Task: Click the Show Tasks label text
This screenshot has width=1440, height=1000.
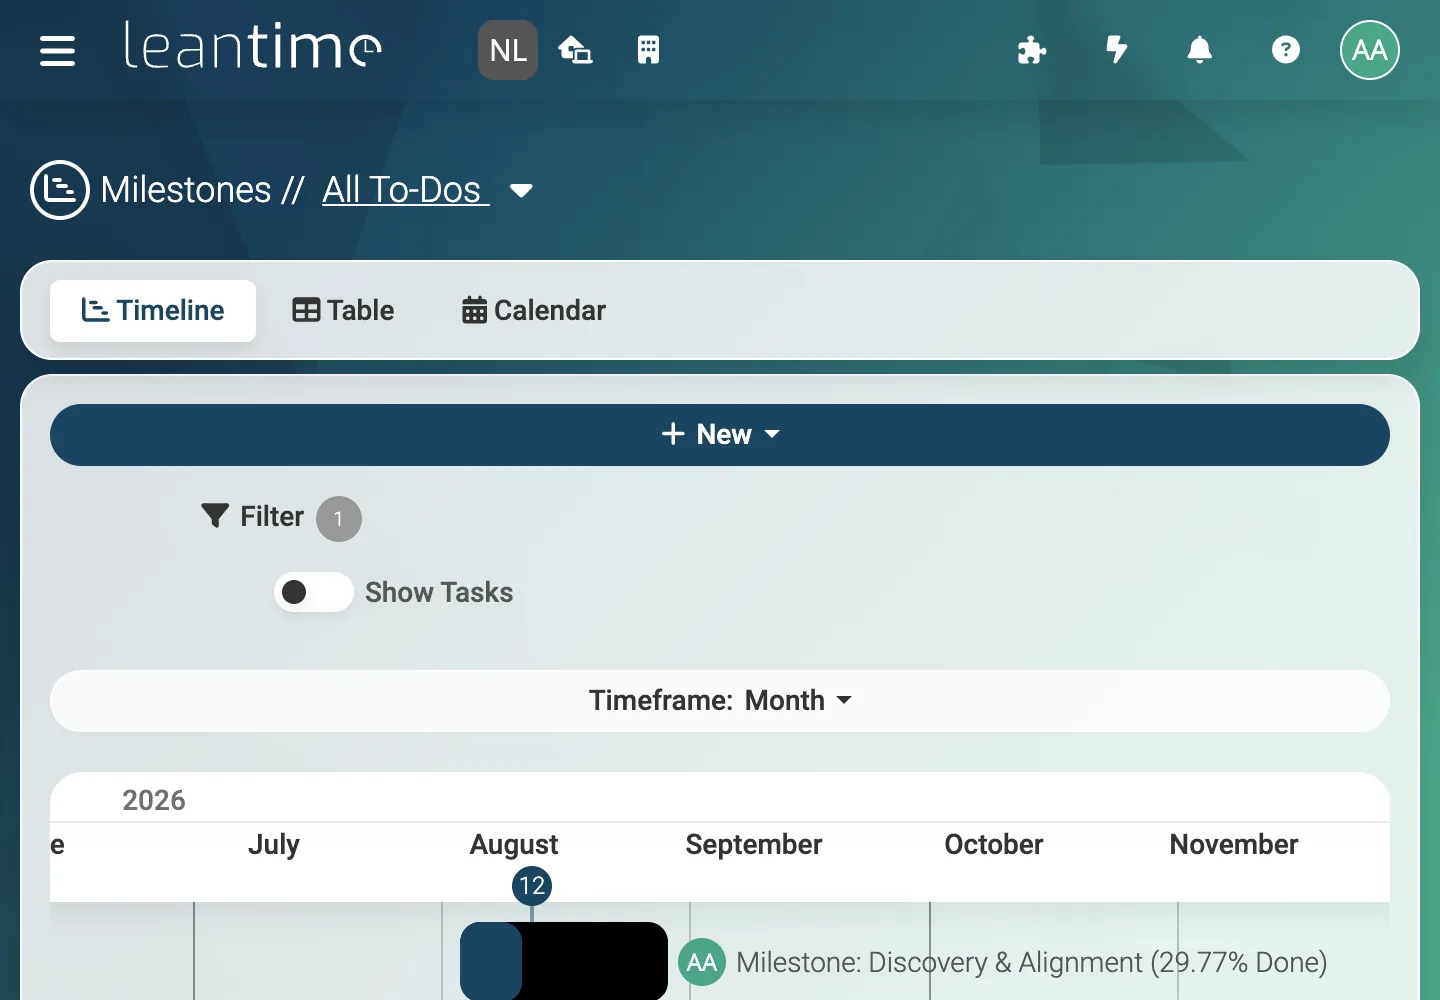Action: (439, 592)
